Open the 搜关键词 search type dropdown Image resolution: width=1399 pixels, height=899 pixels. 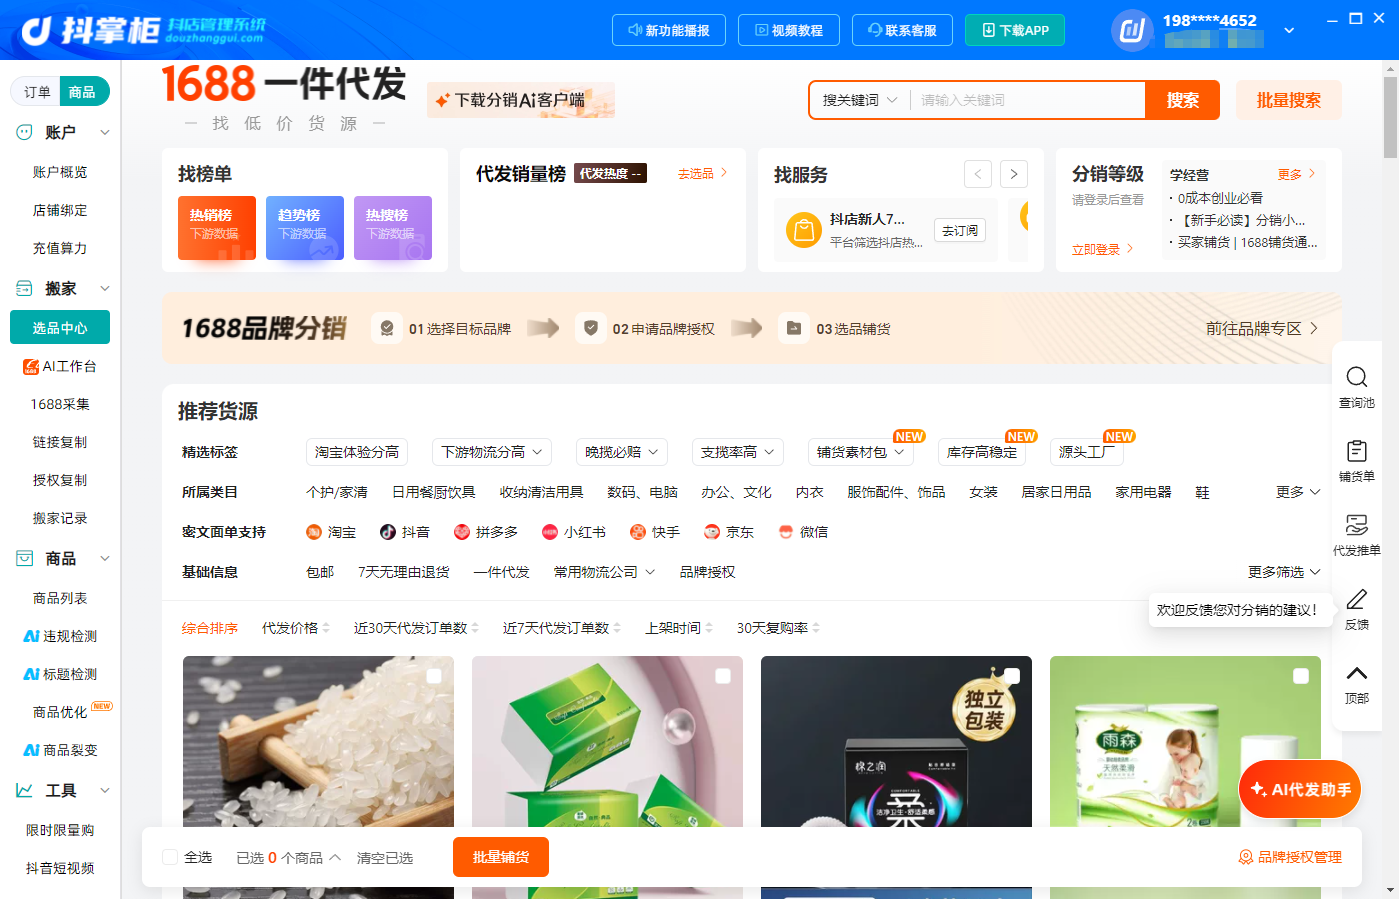[x=860, y=100]
